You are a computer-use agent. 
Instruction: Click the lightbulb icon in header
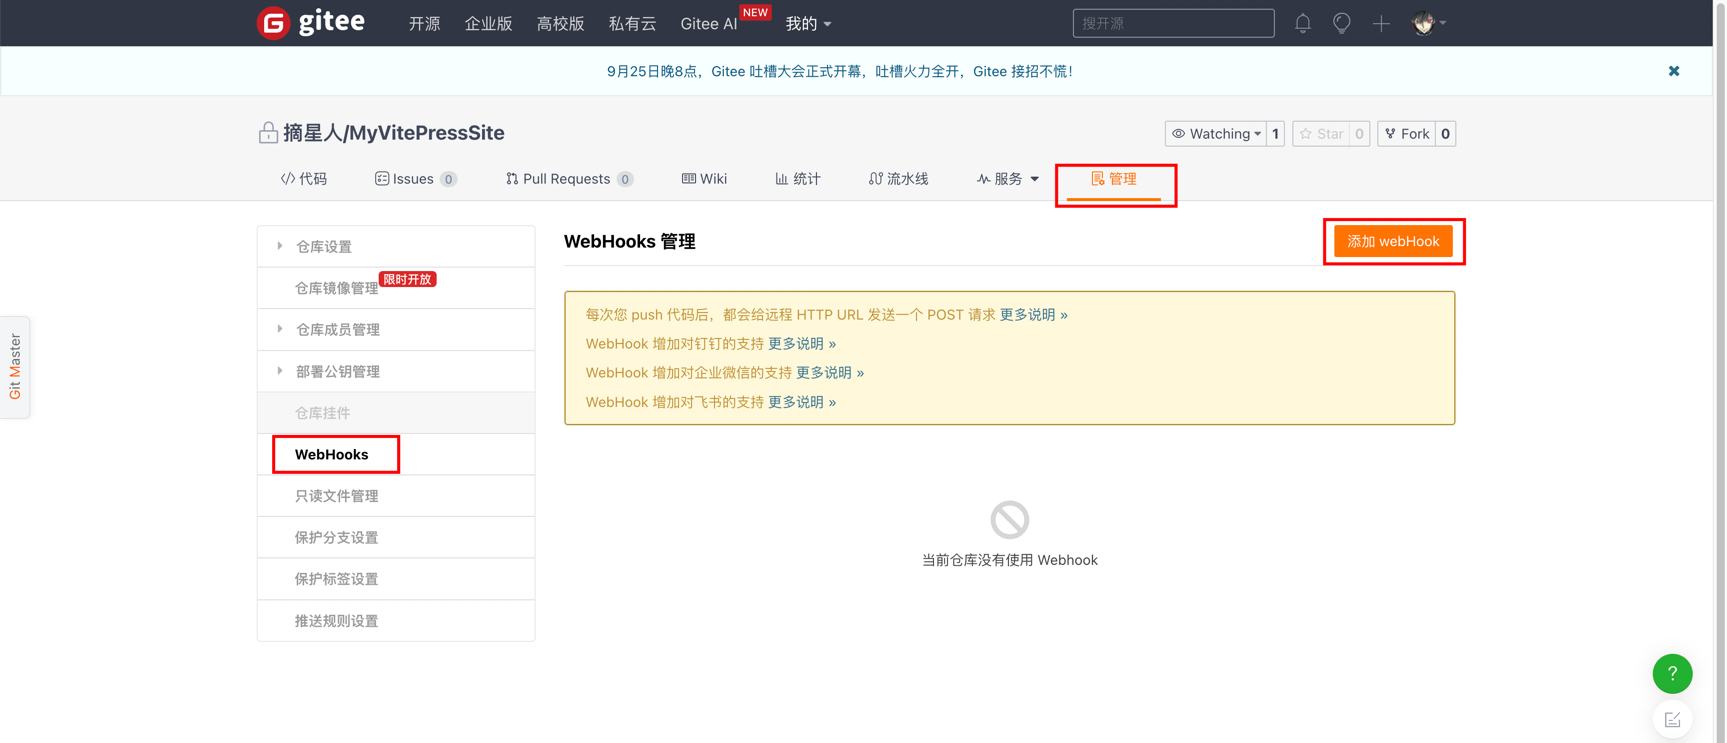pyautogui.click(x=1341, y=23)
